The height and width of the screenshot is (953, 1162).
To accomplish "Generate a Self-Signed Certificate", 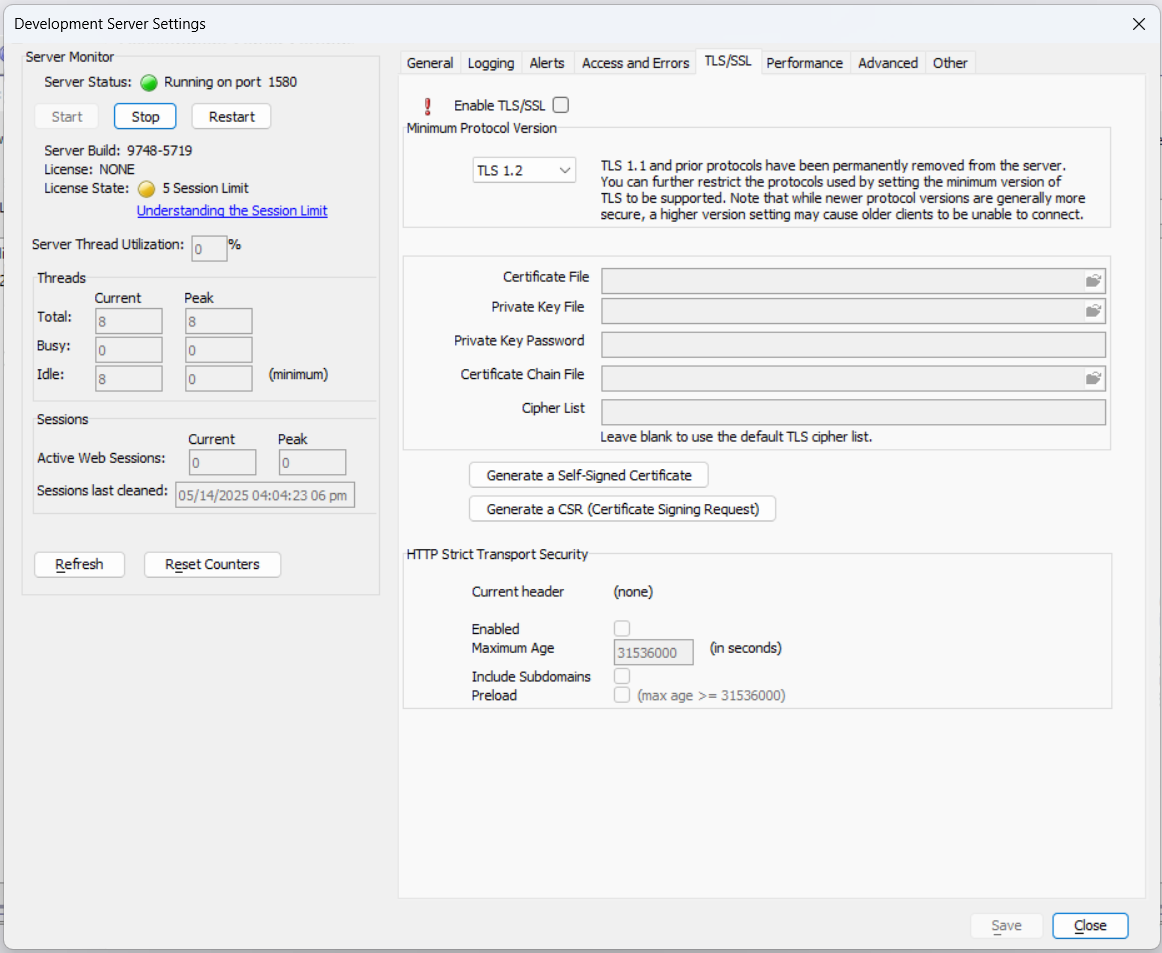I will [588, 475].
